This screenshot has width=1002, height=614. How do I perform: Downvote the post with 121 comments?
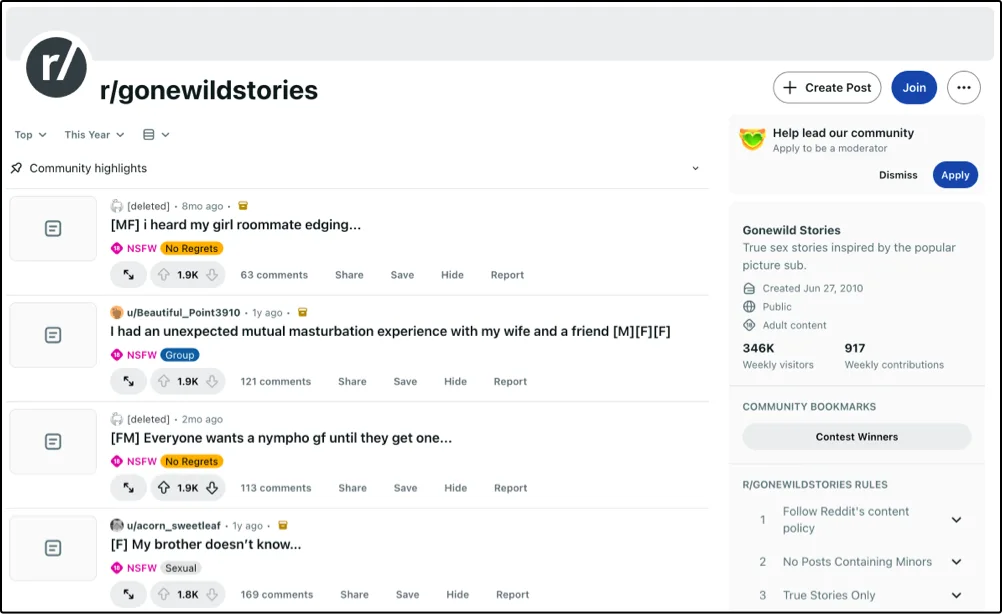pyautogui.click(x=212, y=382)
